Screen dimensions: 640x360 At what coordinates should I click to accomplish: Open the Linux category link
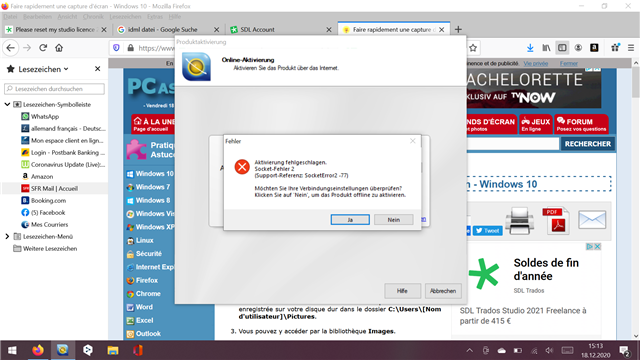[x=144, y=240]
